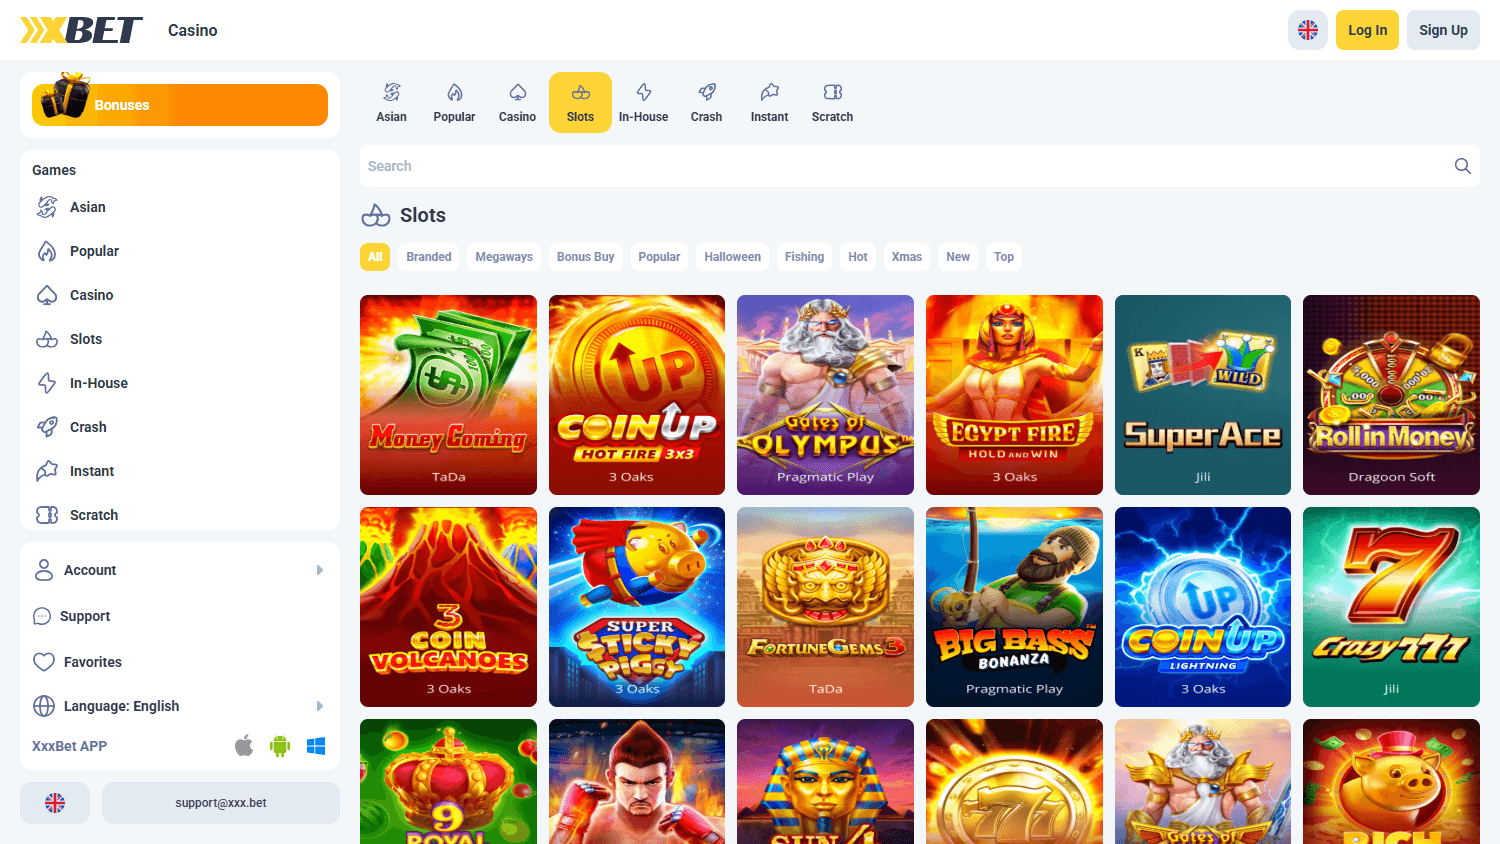1500x844 pixels.
Task: Open Crazy 777 Jili game
Action: pyautogui.click(x=1391, y=607)
